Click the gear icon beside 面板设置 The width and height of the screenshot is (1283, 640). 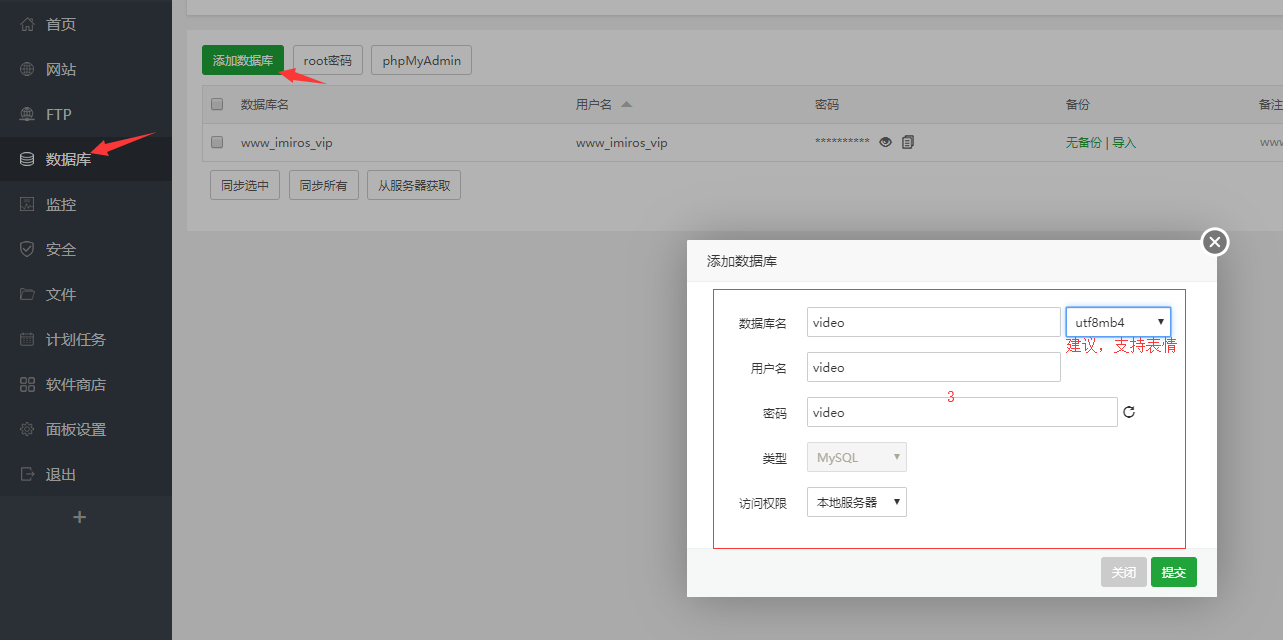coord(27,429)
